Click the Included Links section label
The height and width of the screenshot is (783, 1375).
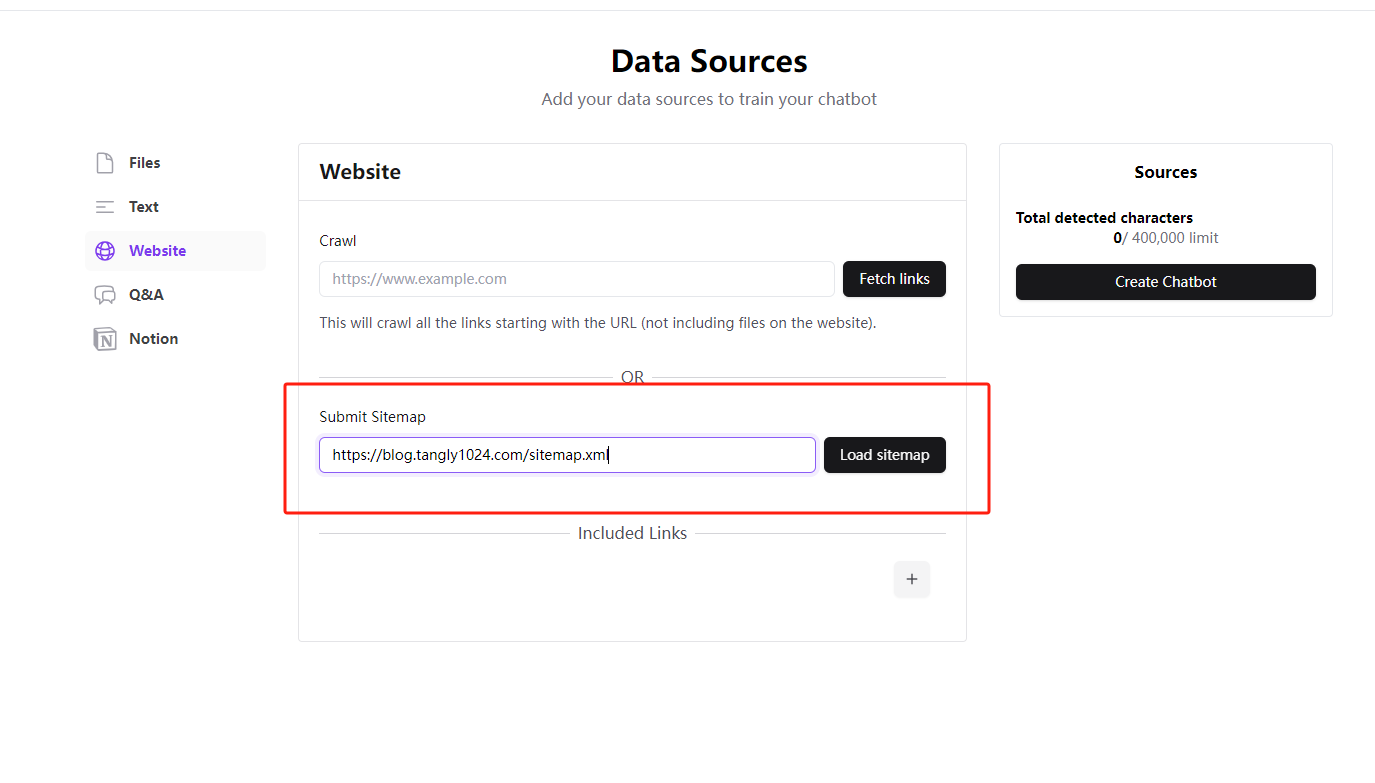coord(632,533)
